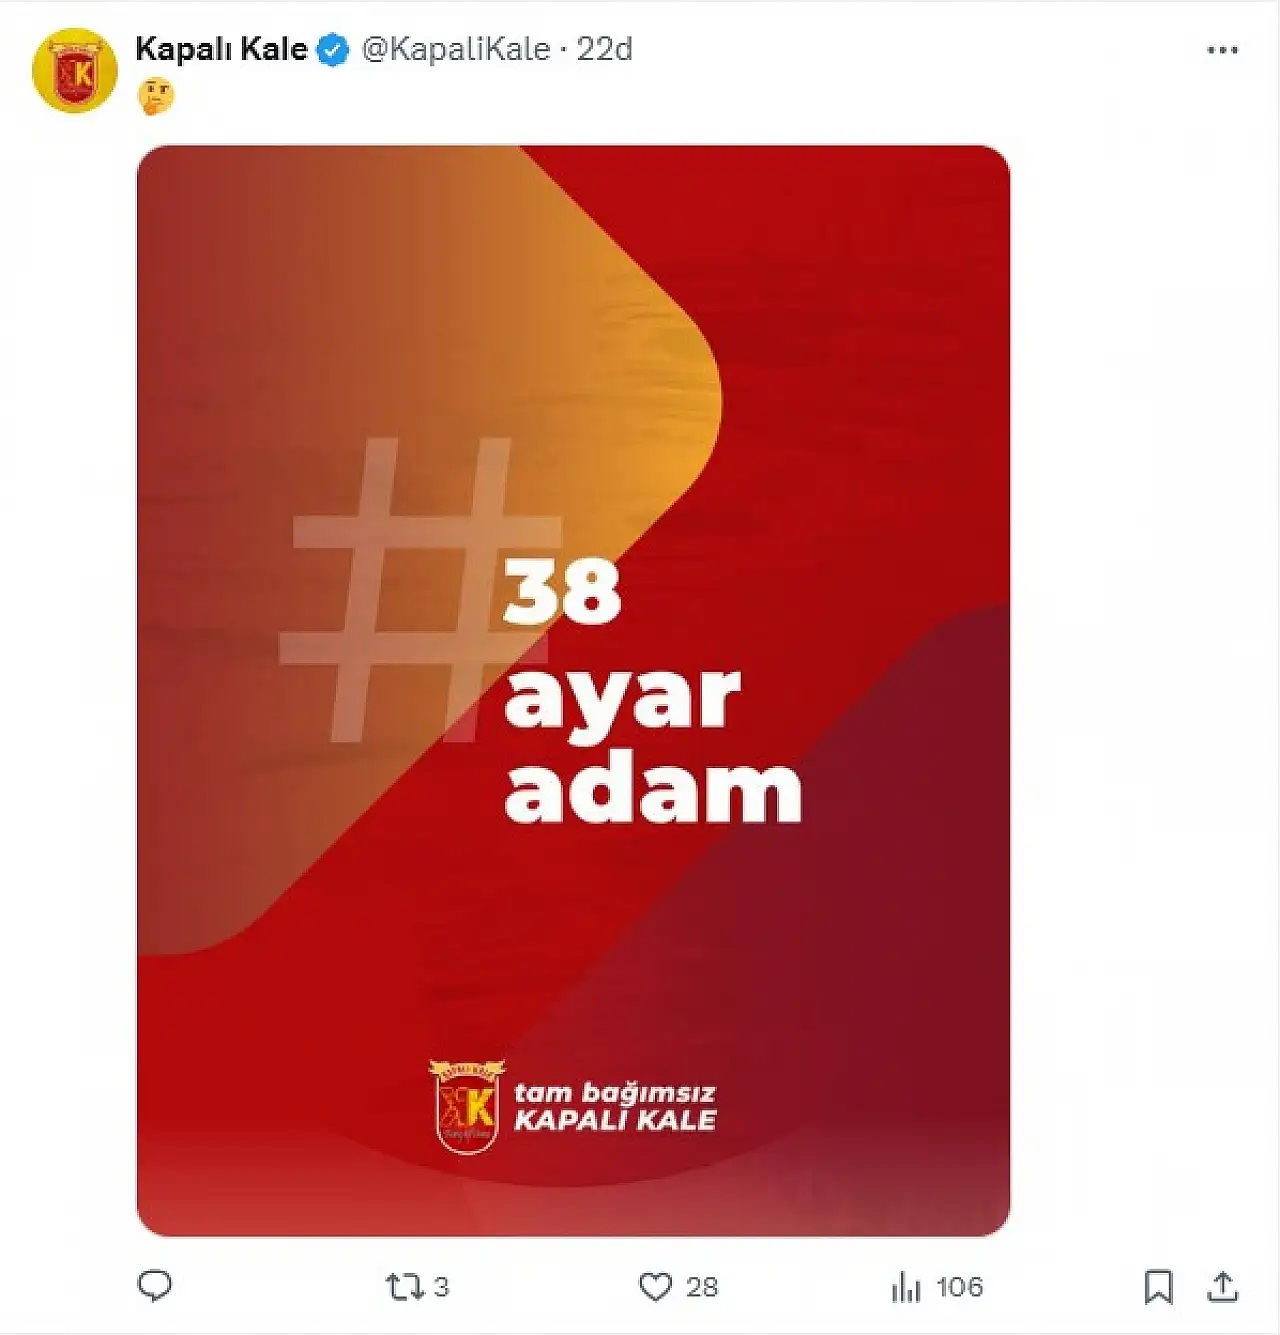Reply to the tweet via comment bubble
This screenshot has width=1280, height=1335.
154,1286
